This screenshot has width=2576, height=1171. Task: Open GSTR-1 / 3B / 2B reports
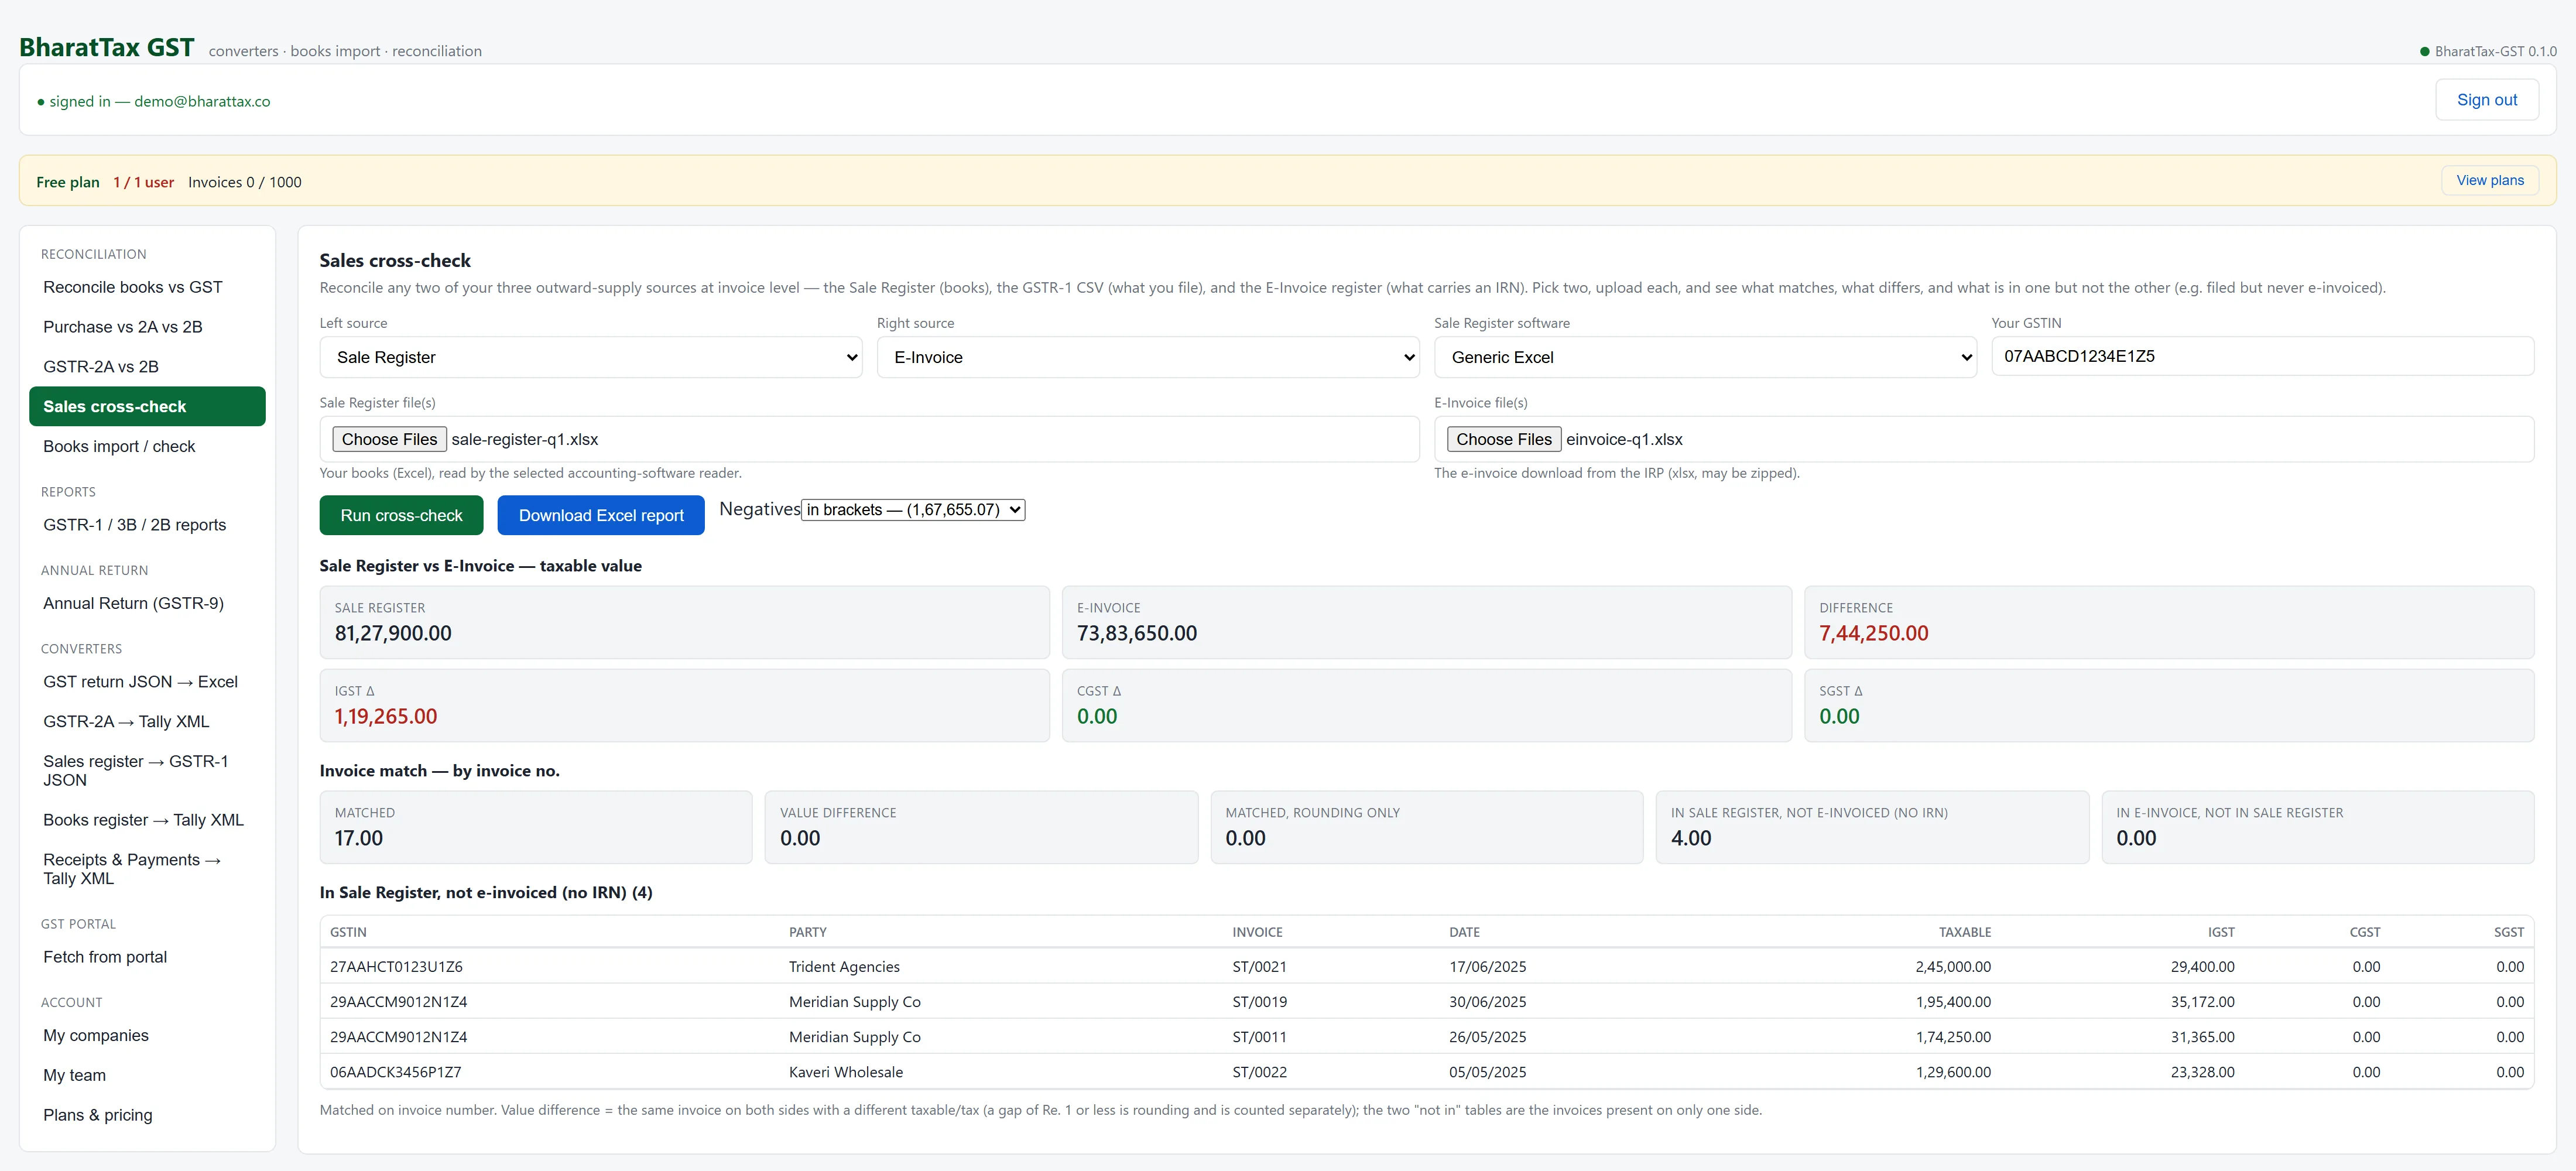(x=147, y=525)
